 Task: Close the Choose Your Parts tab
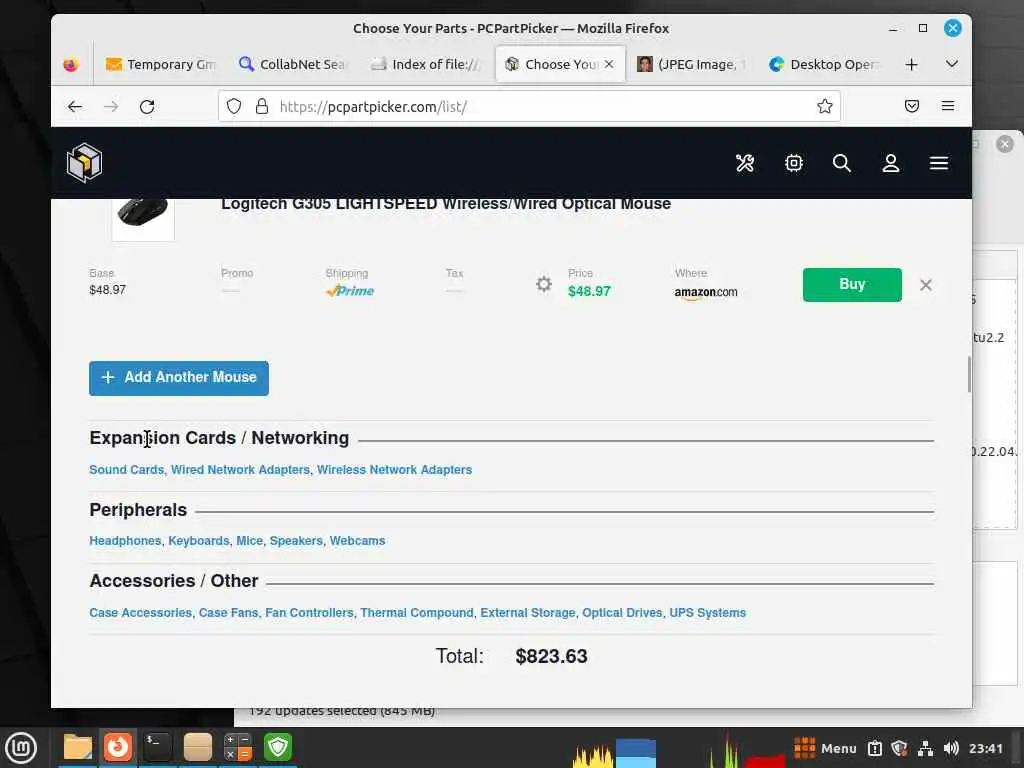pyautogui.click(x=609, y=64)
